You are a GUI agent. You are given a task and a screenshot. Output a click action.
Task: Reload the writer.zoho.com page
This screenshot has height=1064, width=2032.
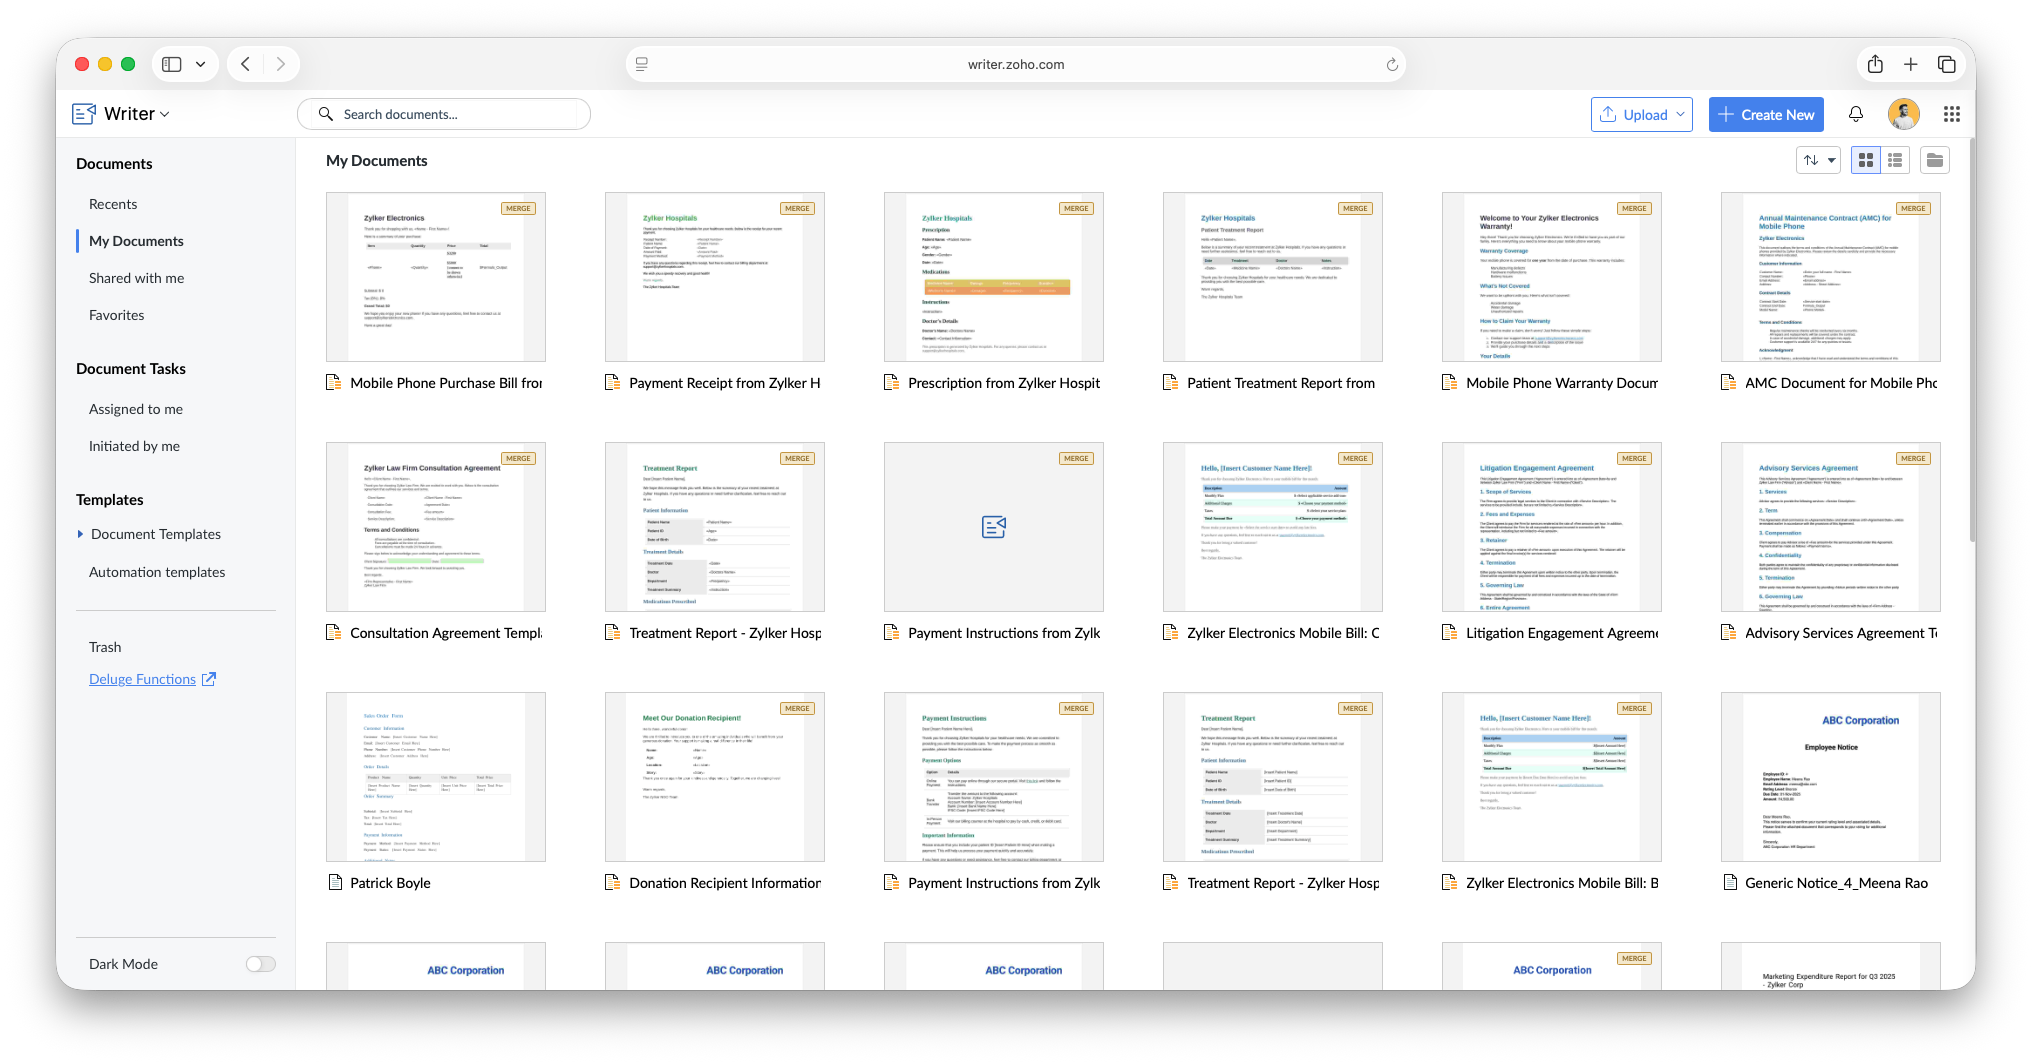tap(1392, 64)
